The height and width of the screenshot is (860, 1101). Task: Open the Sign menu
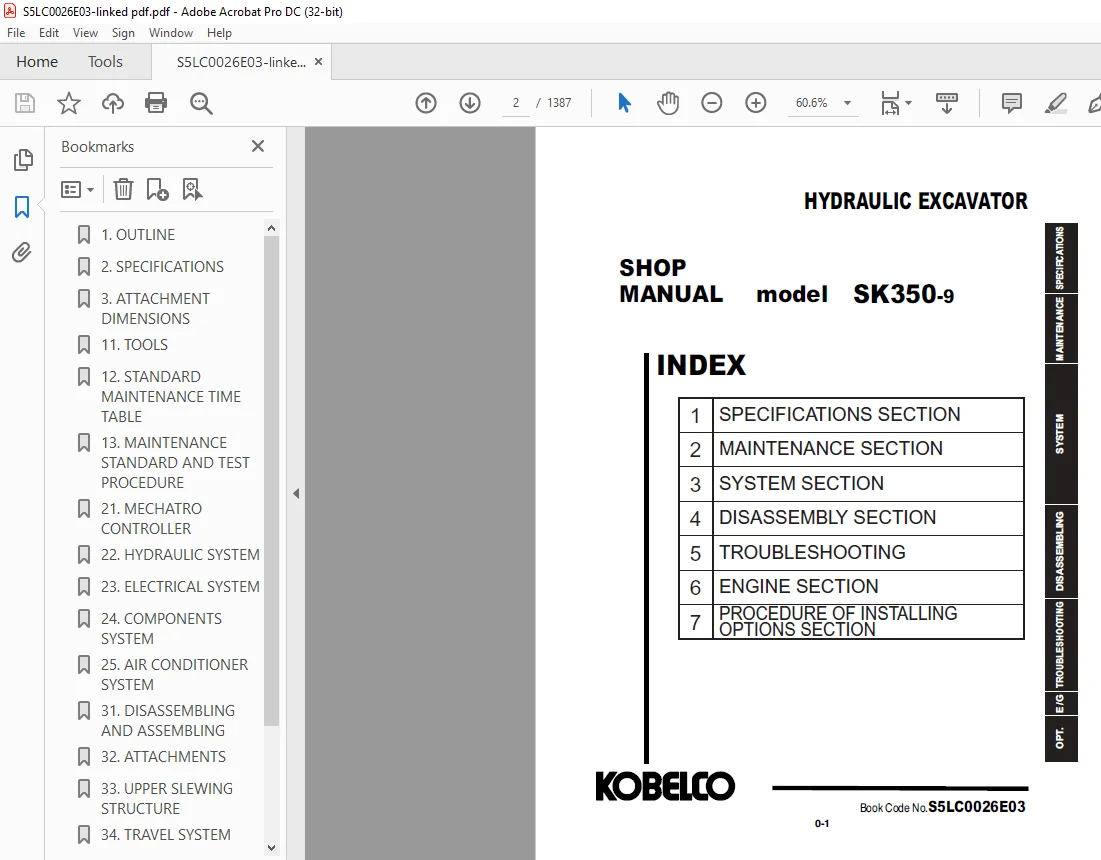click(123, 33)
